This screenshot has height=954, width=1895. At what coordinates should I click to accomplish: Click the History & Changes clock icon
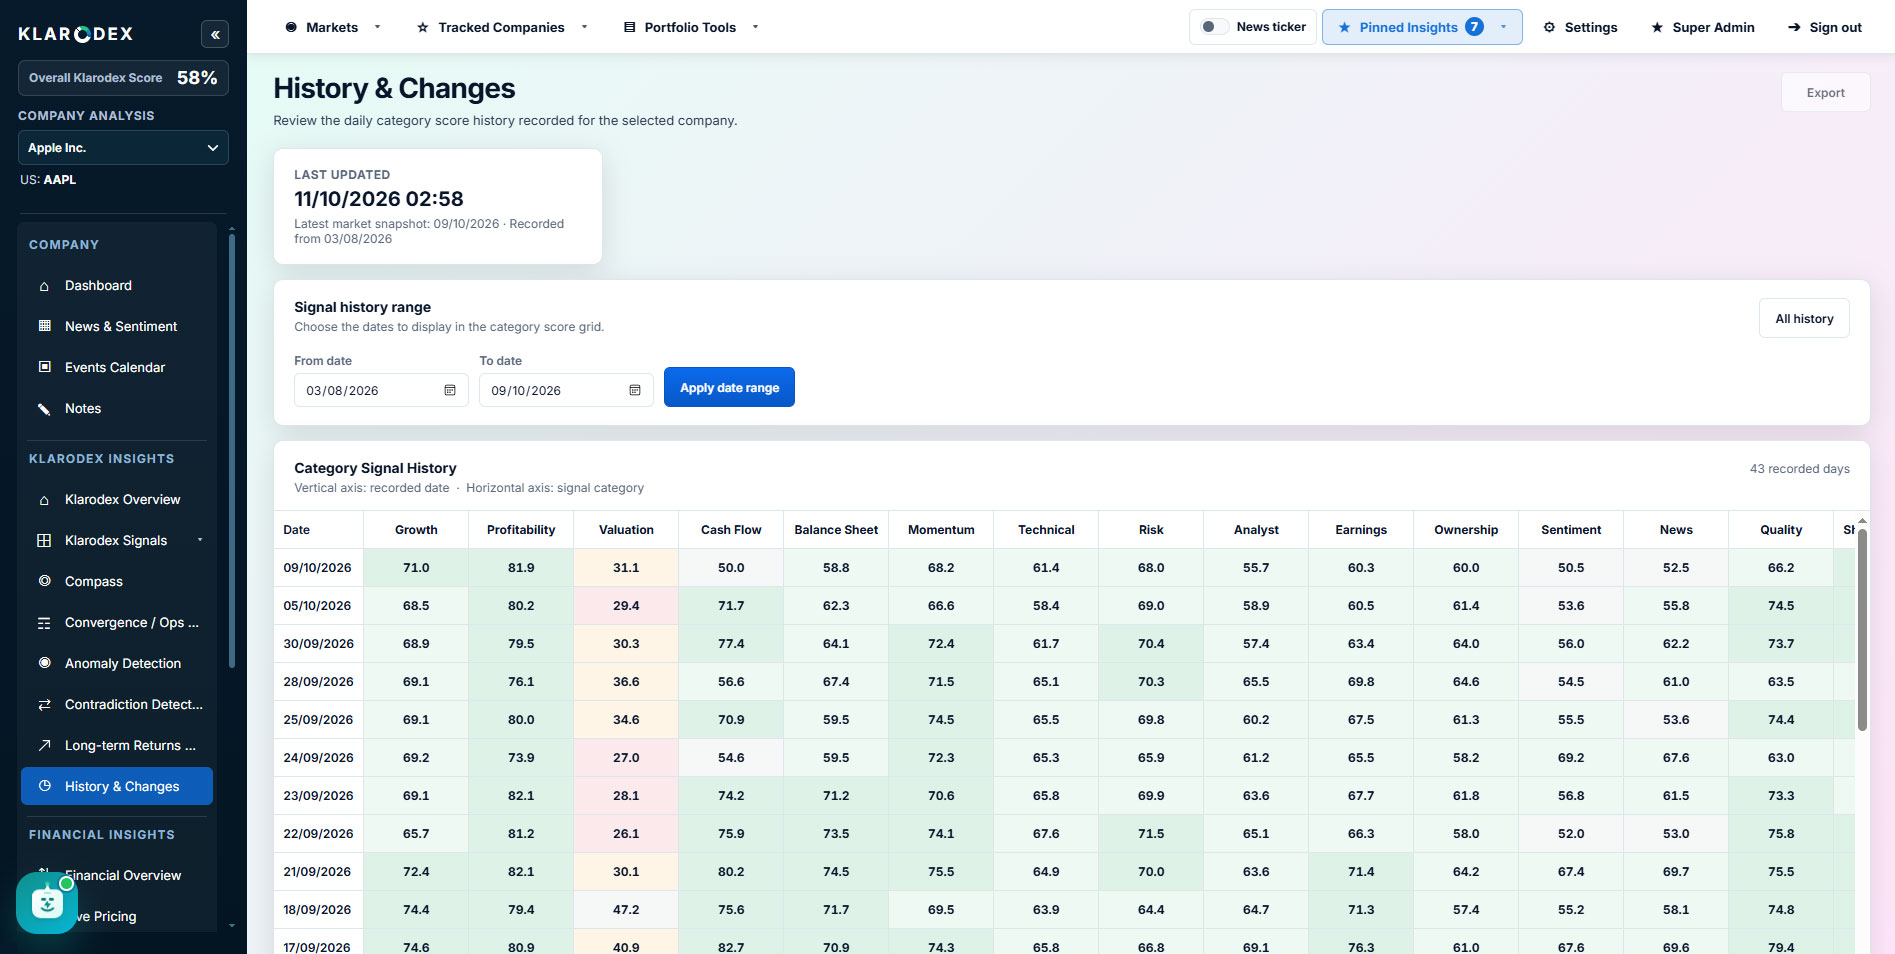(44, 786)
